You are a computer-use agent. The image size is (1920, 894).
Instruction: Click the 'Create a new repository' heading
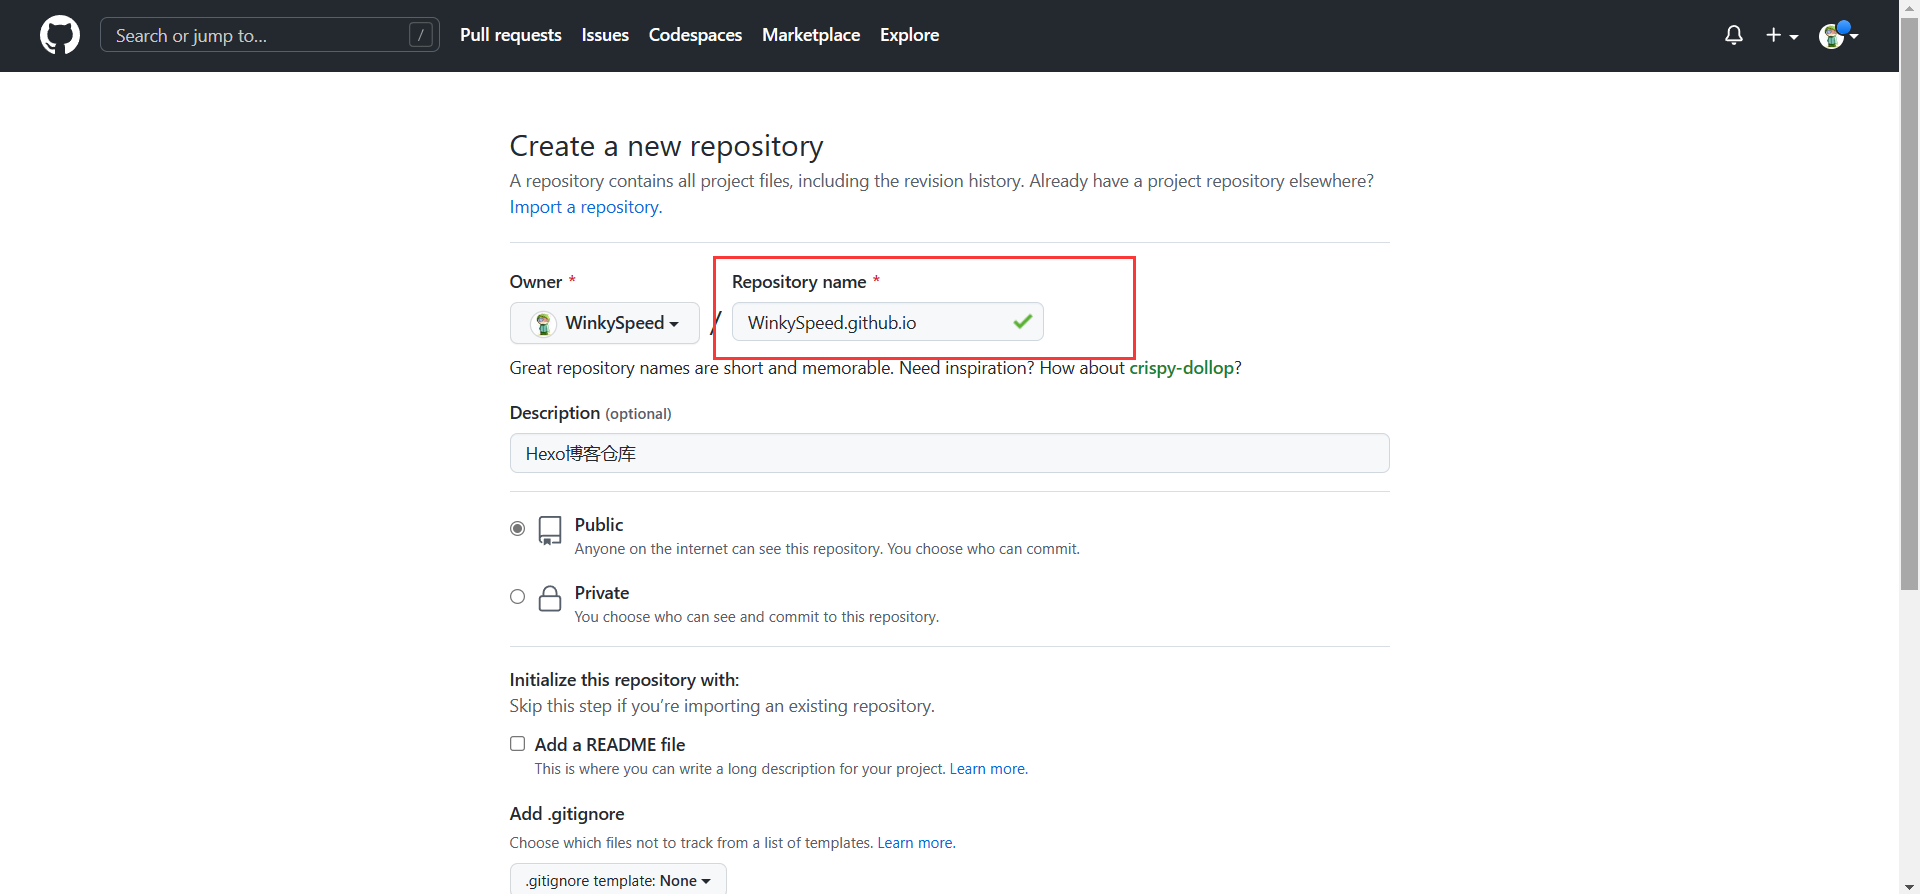666,146
